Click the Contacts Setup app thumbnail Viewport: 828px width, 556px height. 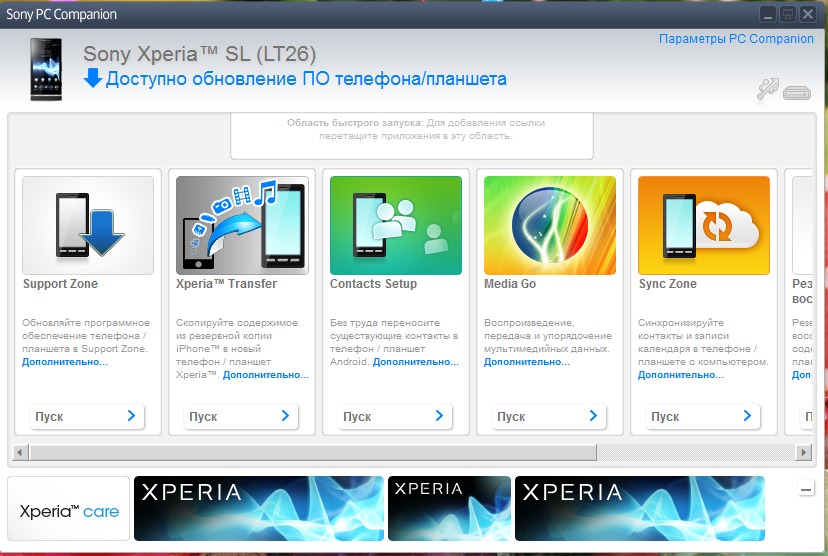click(x=396, y=225)
